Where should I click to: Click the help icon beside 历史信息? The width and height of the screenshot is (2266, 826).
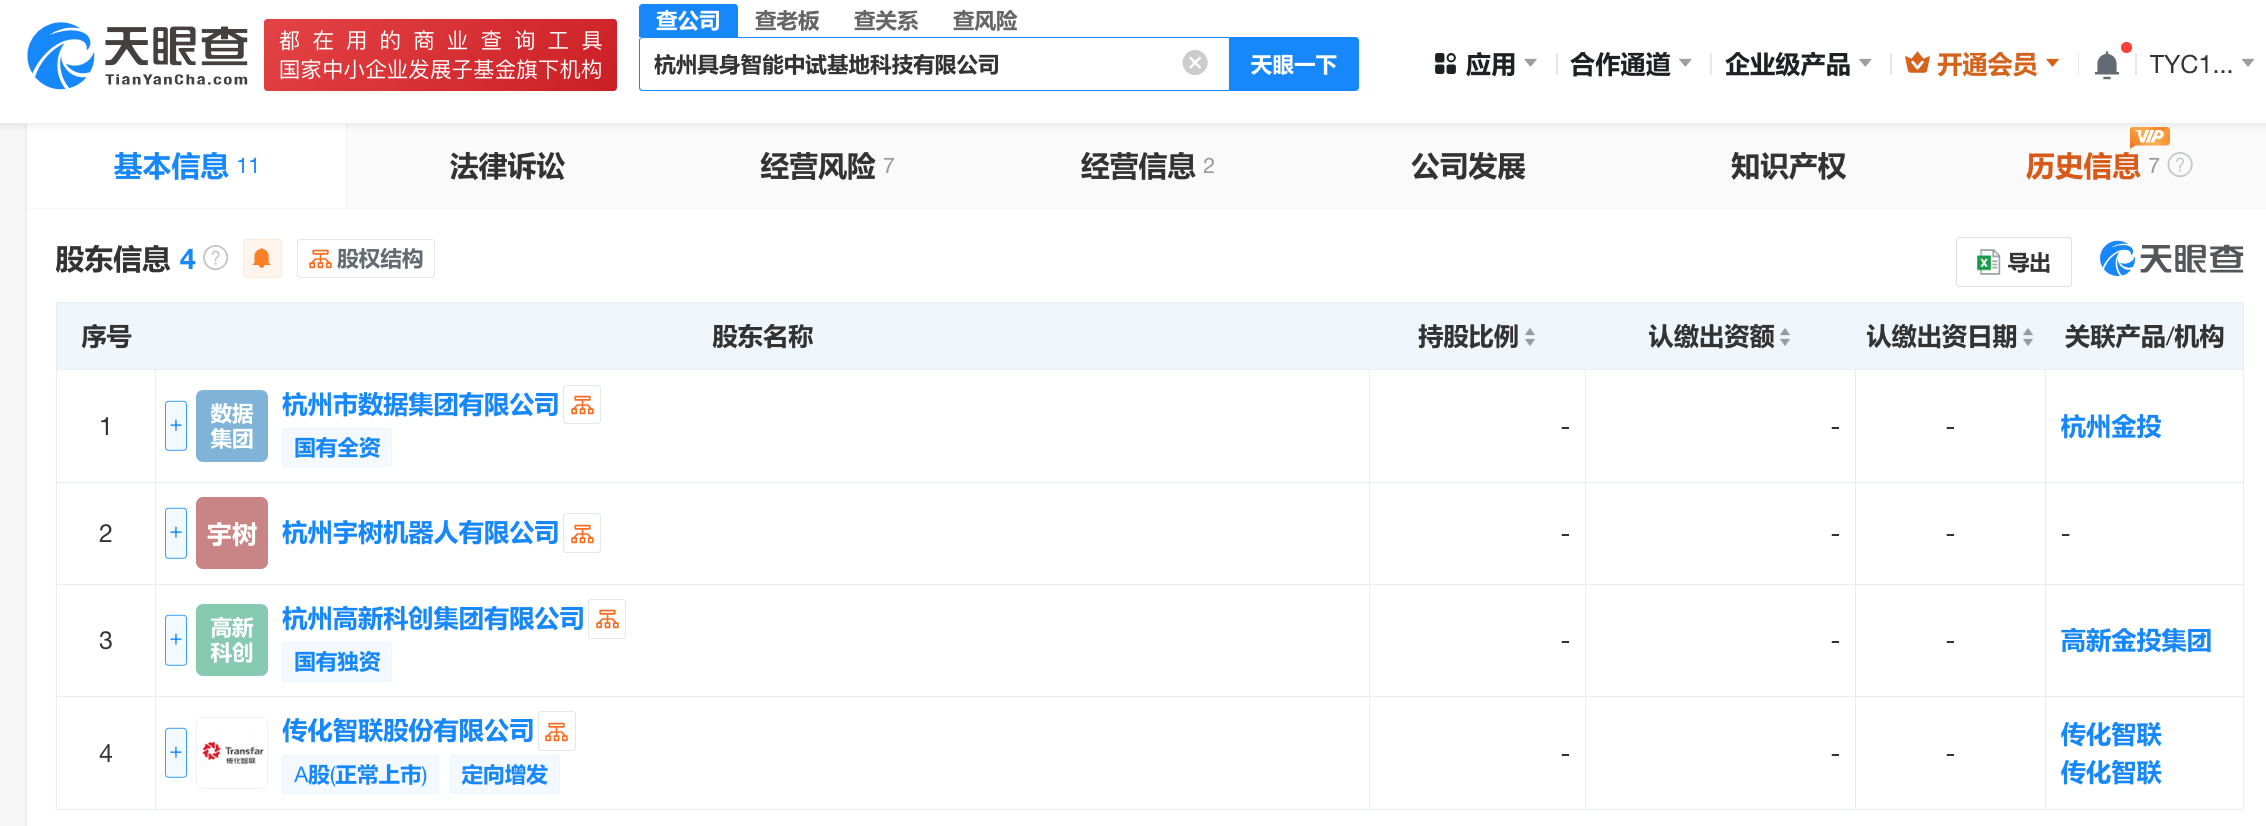(x=2181, y=165)
